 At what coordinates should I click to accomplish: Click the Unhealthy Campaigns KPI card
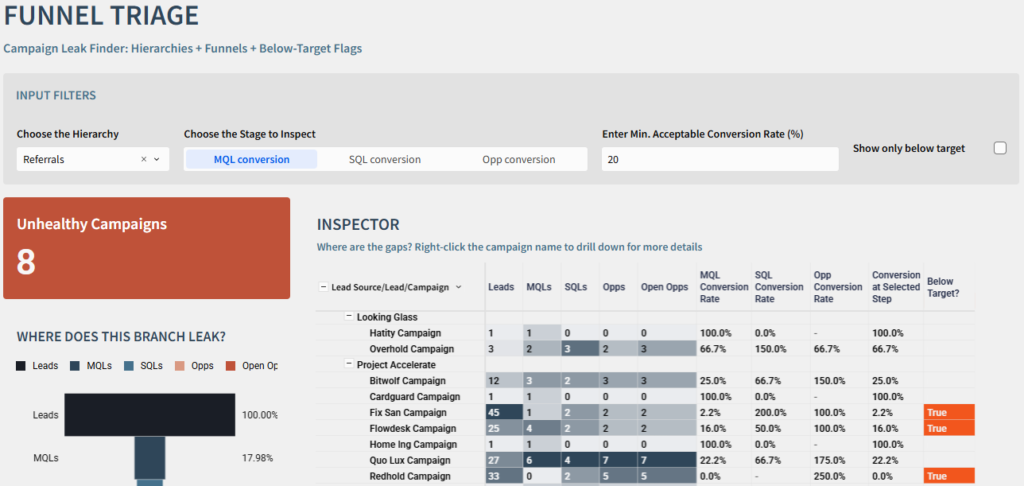pos(146,248)
